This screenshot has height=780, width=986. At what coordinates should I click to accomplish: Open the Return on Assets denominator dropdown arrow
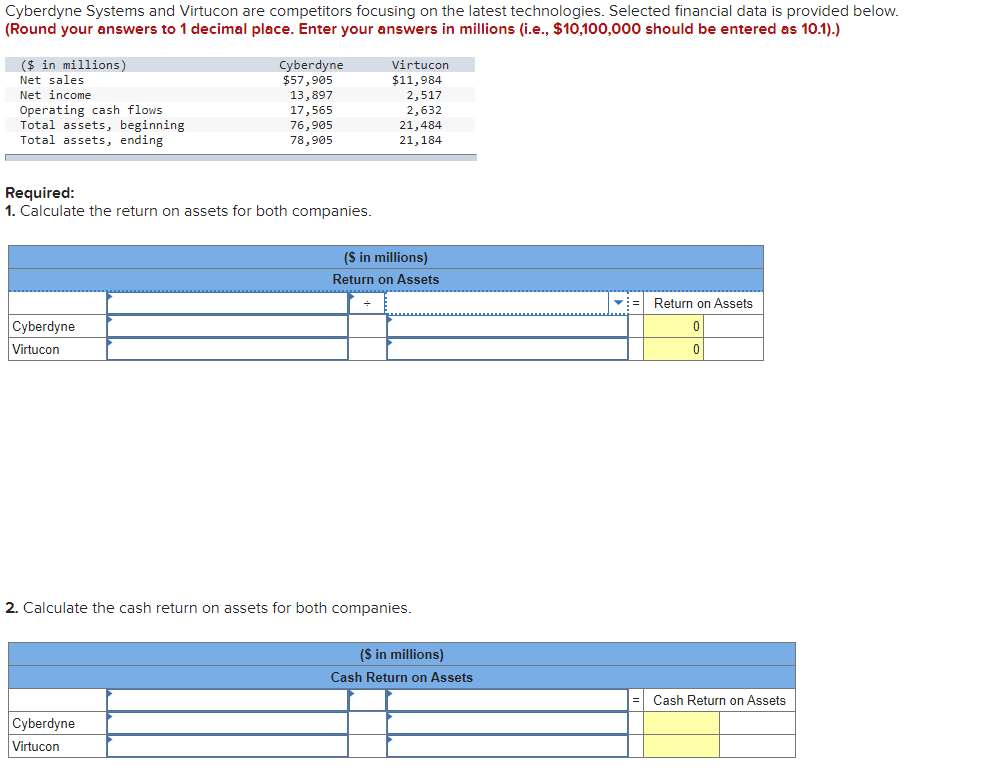[x=618, y=303]
